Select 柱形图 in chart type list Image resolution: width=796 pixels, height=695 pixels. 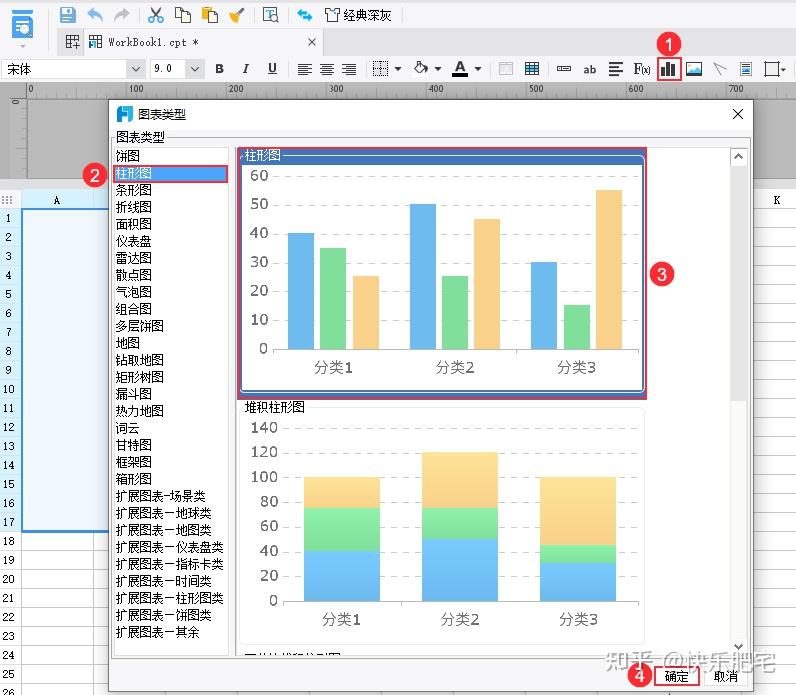point(171,174)
